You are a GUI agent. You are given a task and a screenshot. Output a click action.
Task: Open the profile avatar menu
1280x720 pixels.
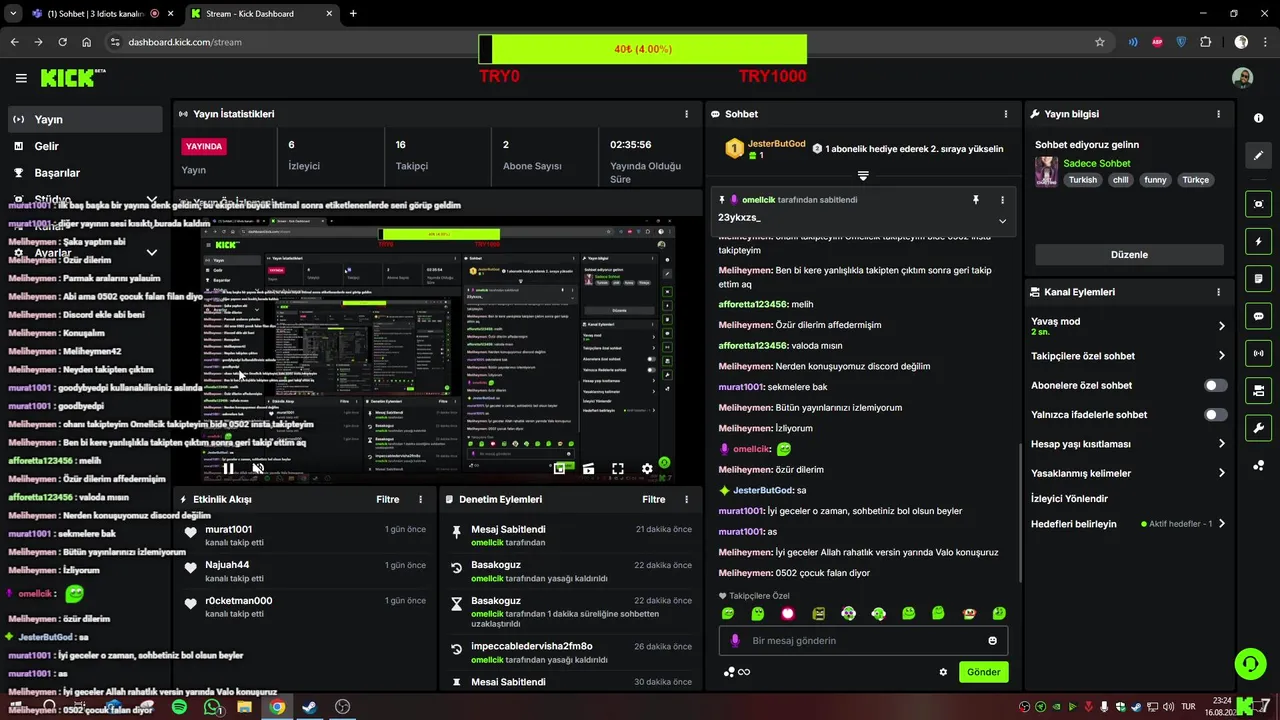pyautogui.click(x=1242, y=78)
